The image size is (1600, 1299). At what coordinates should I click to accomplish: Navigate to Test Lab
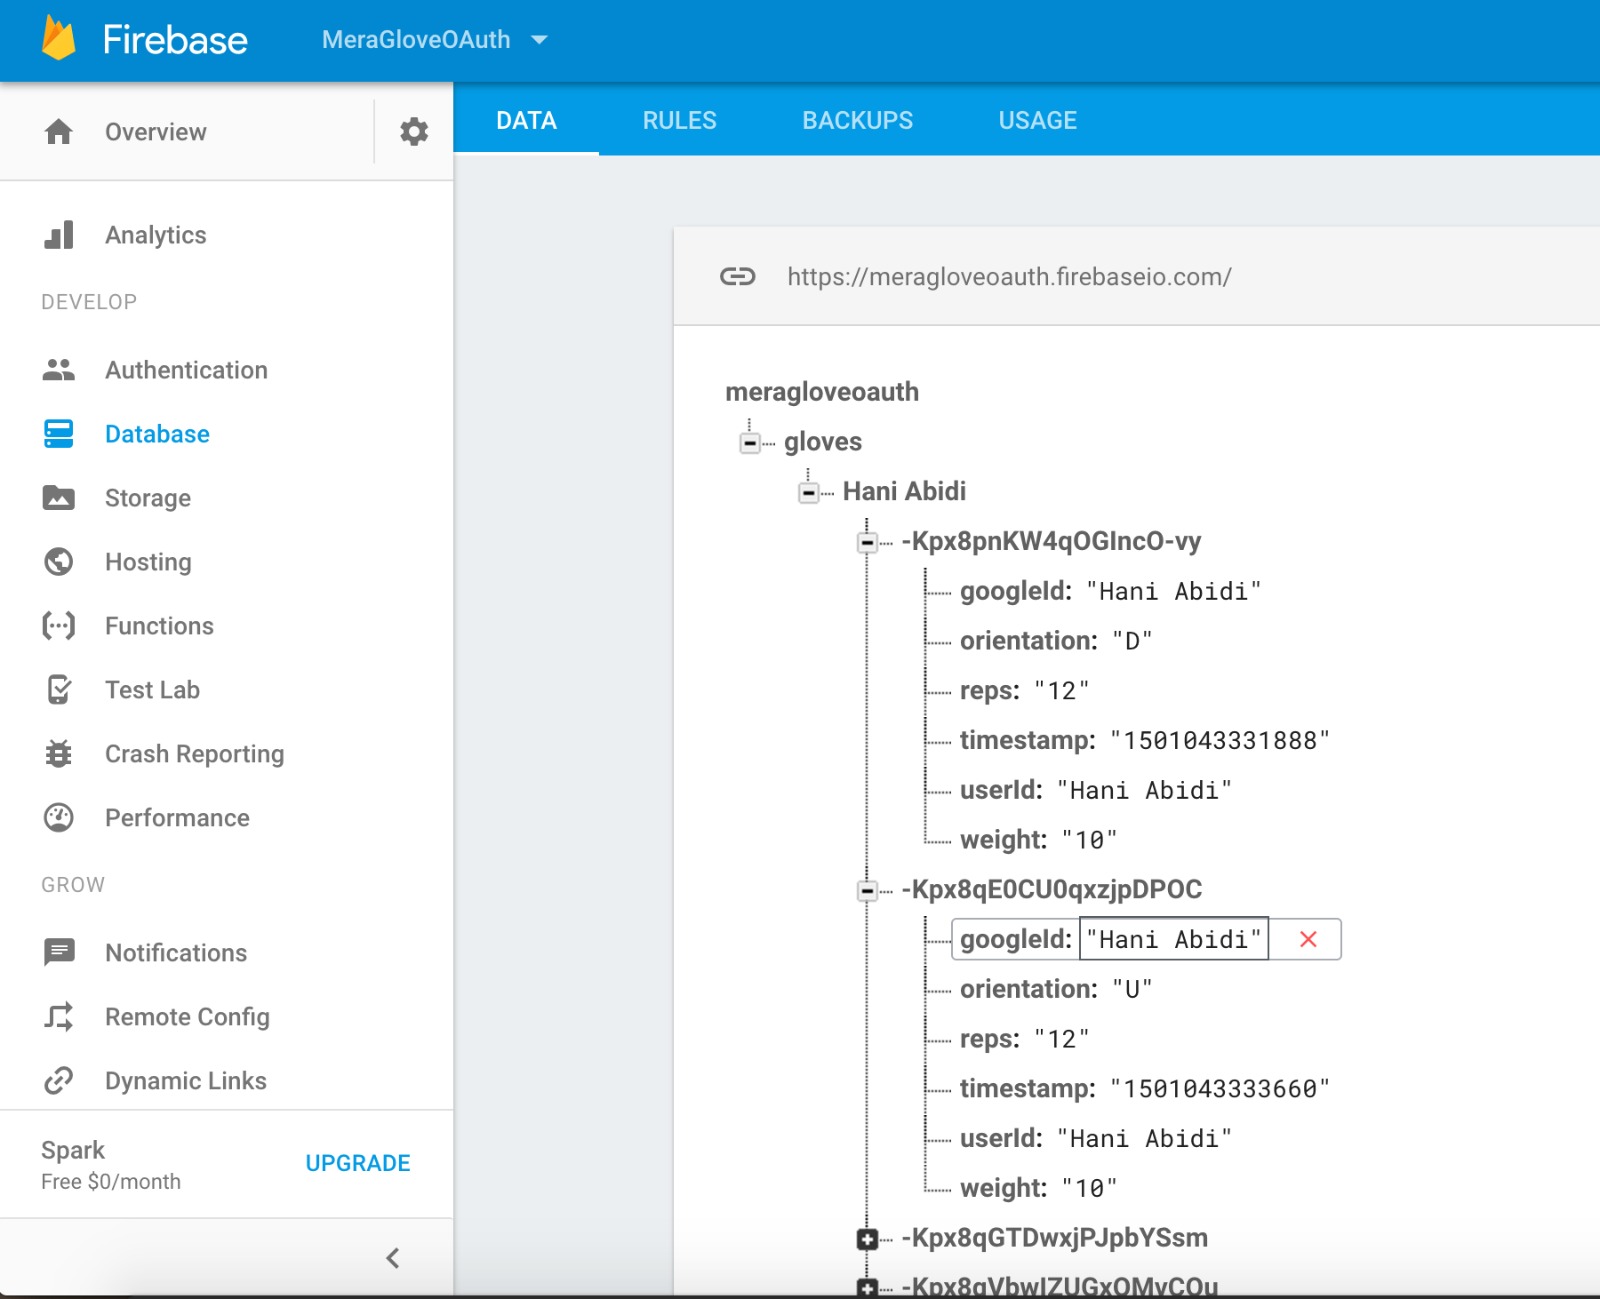(x=152, y=690)
